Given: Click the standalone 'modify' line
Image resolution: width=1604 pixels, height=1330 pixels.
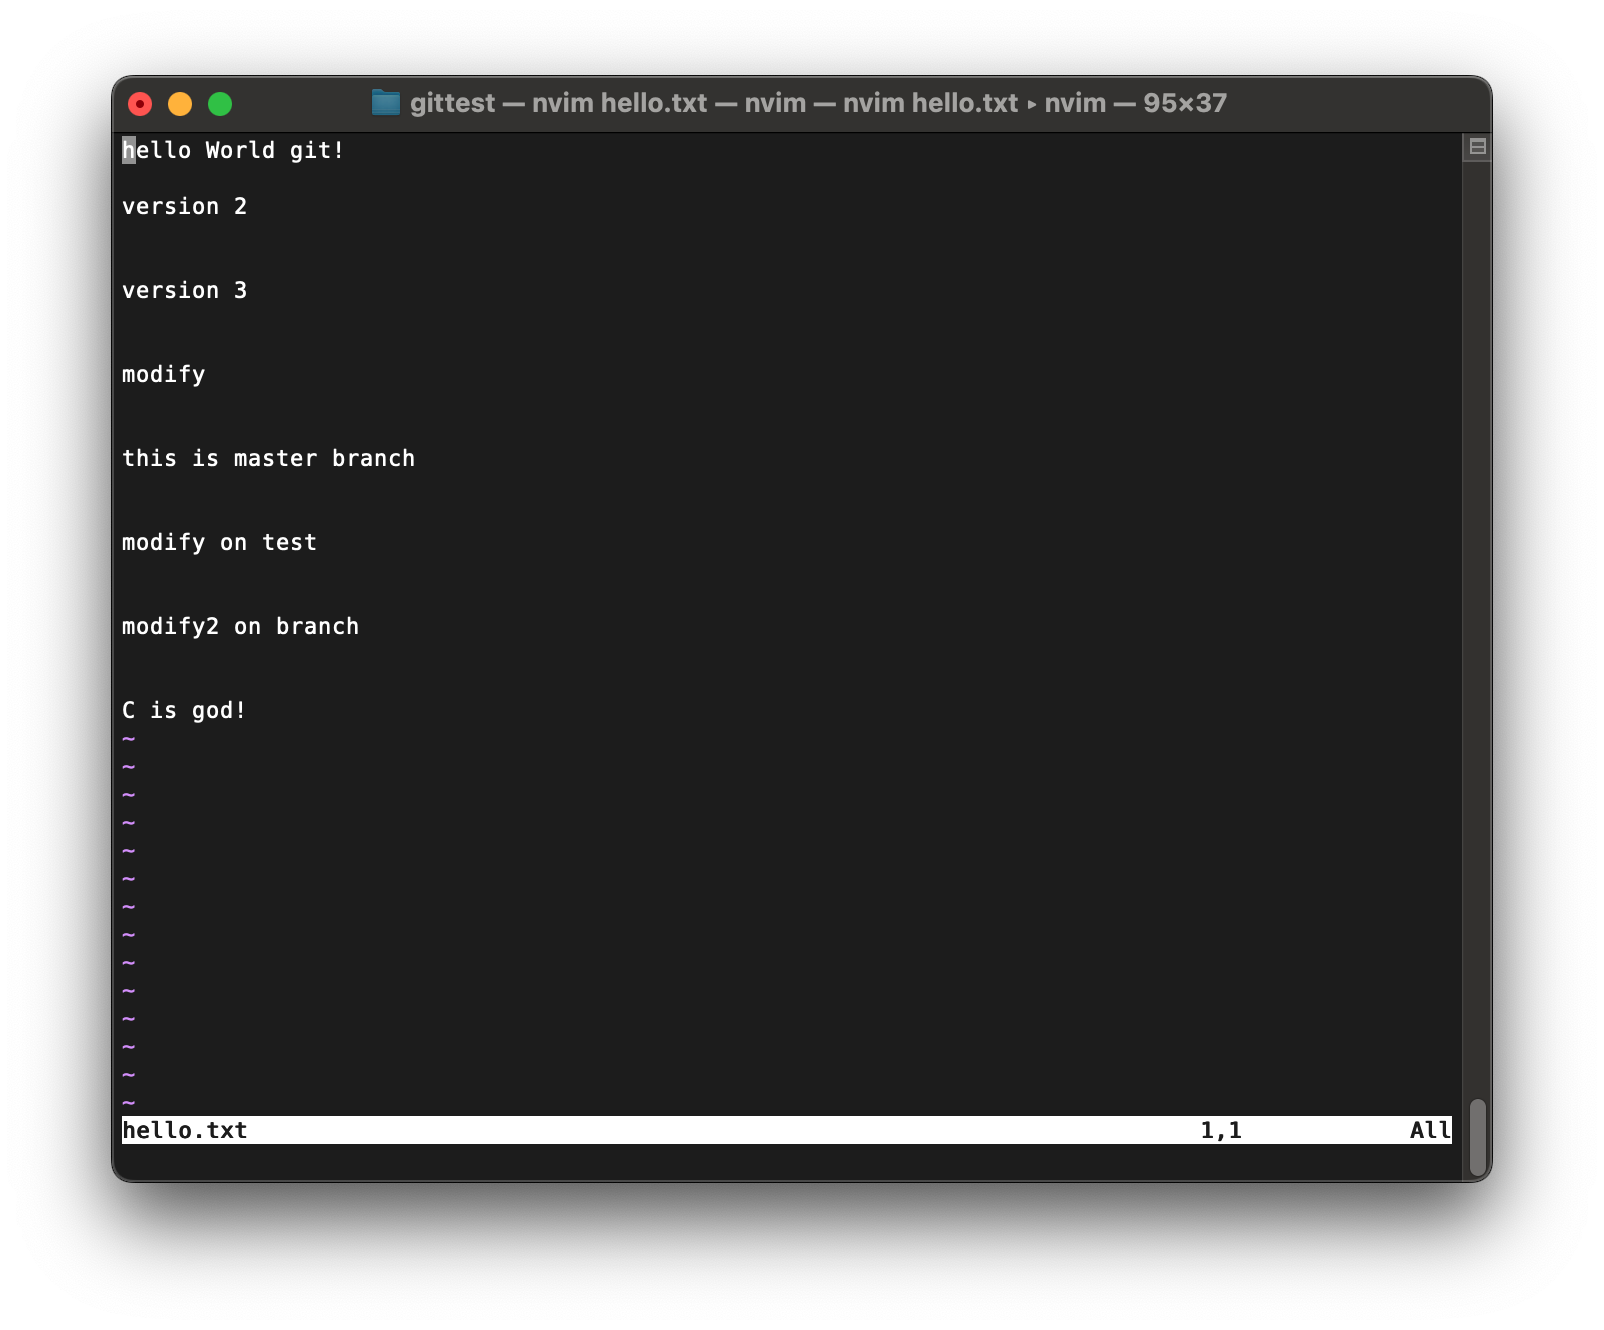Looking at the screenshot, I should click(x=163, y=374).
